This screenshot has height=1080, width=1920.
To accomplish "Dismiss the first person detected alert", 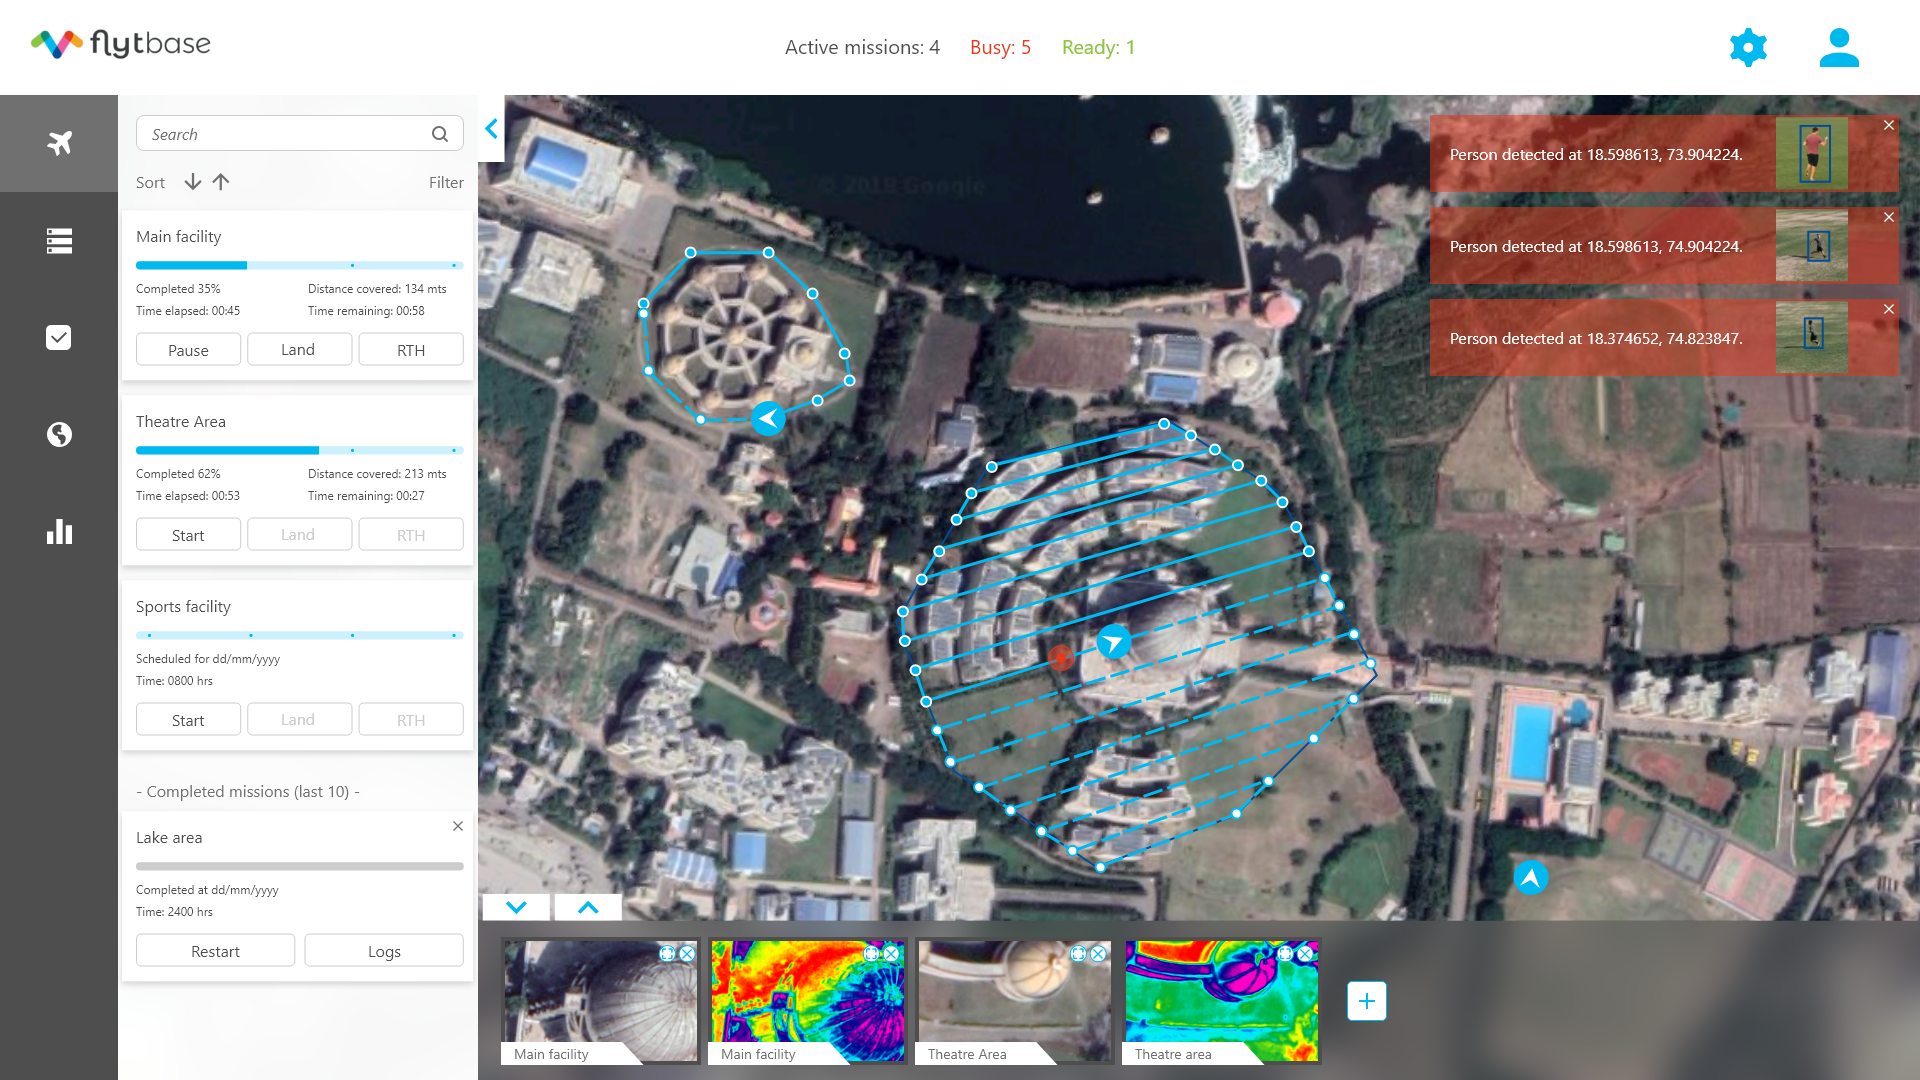I will [1889, 125].
